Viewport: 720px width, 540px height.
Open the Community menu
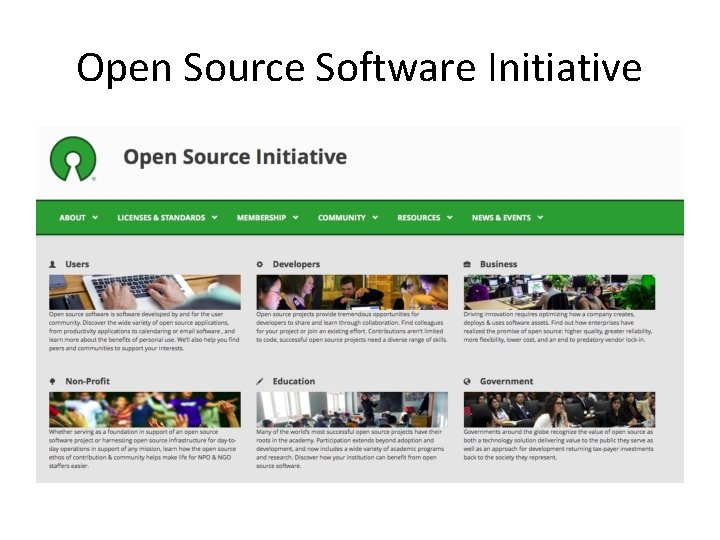(x=342, y=218)
